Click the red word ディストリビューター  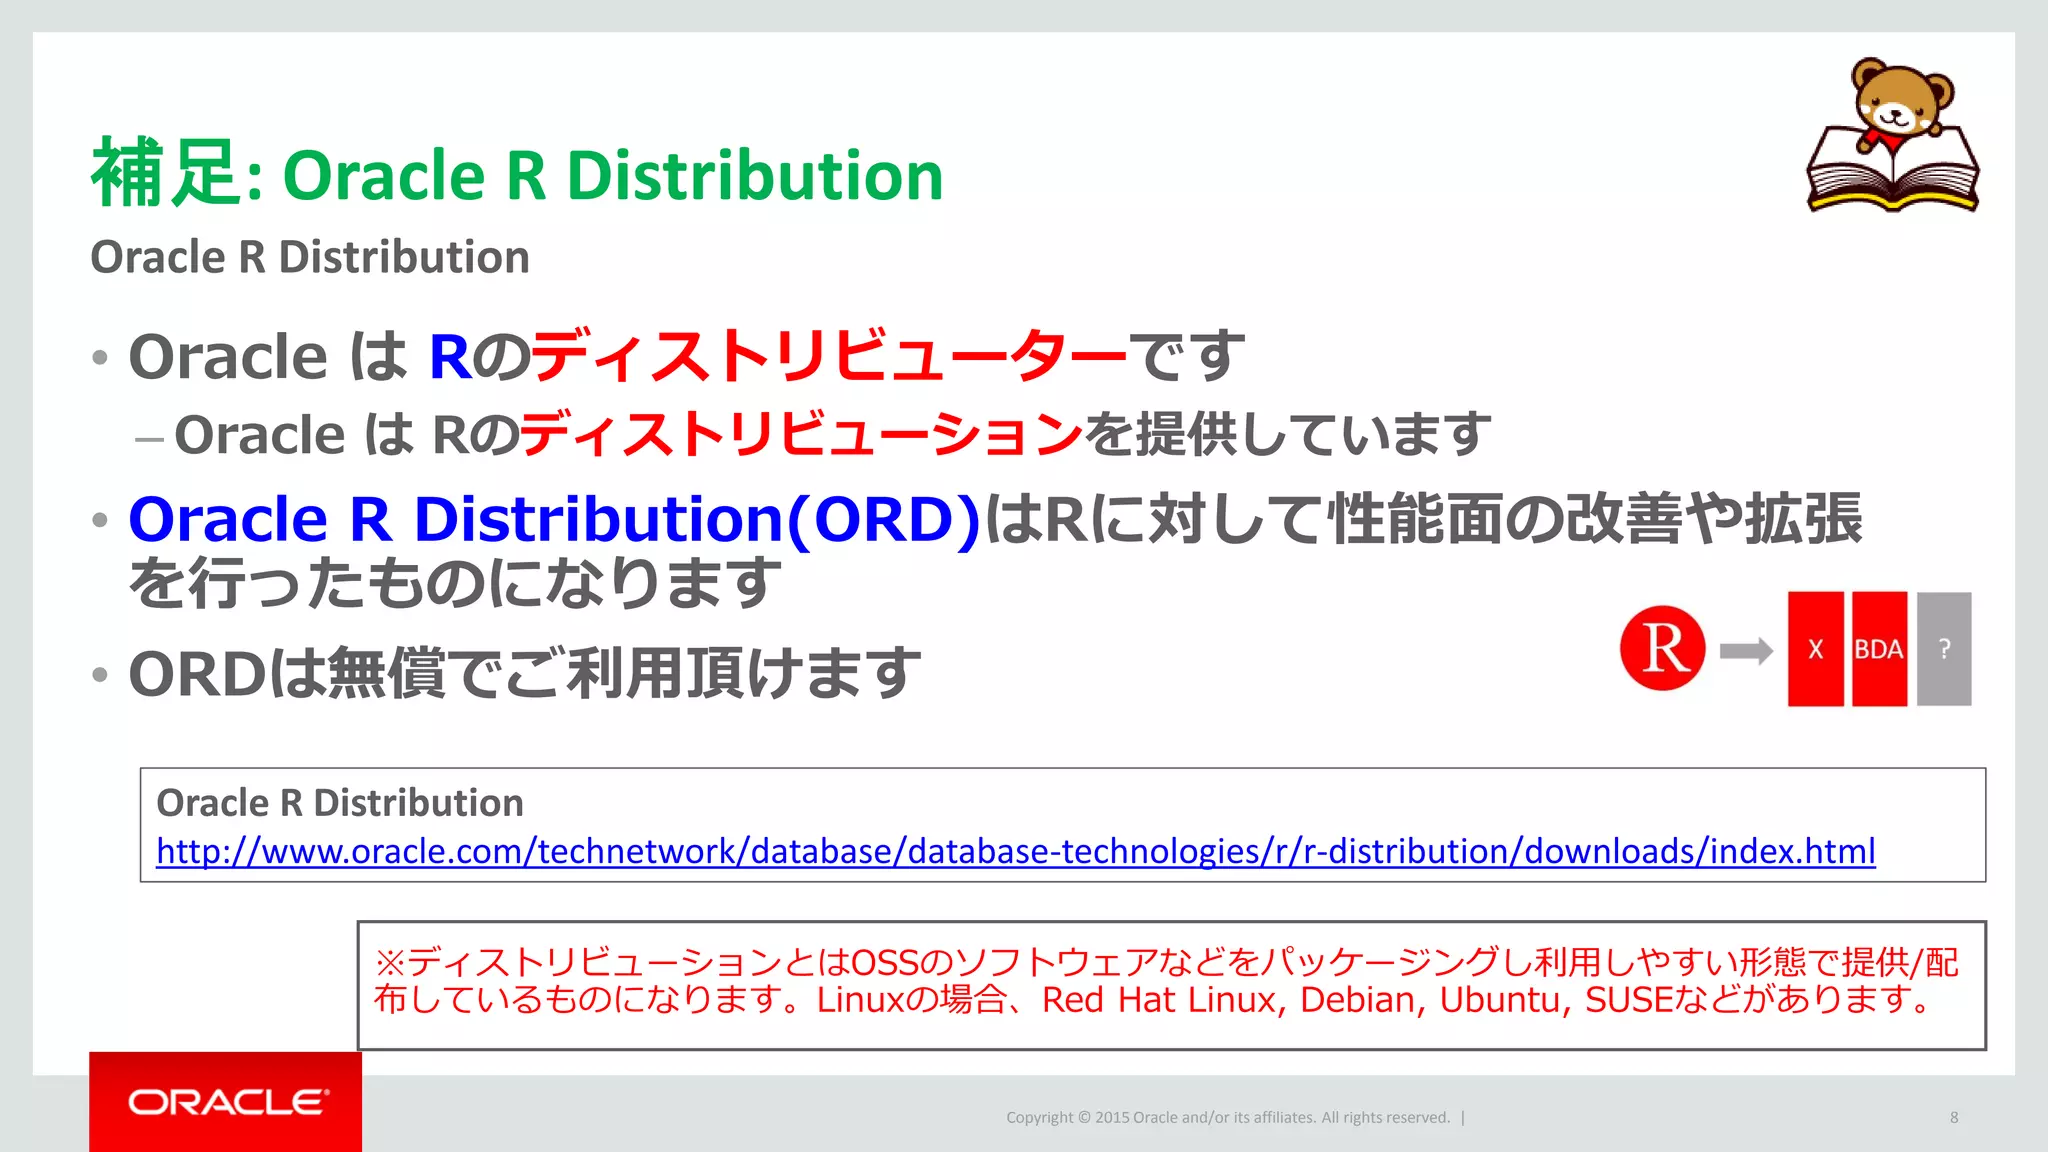tap(829, 356)
